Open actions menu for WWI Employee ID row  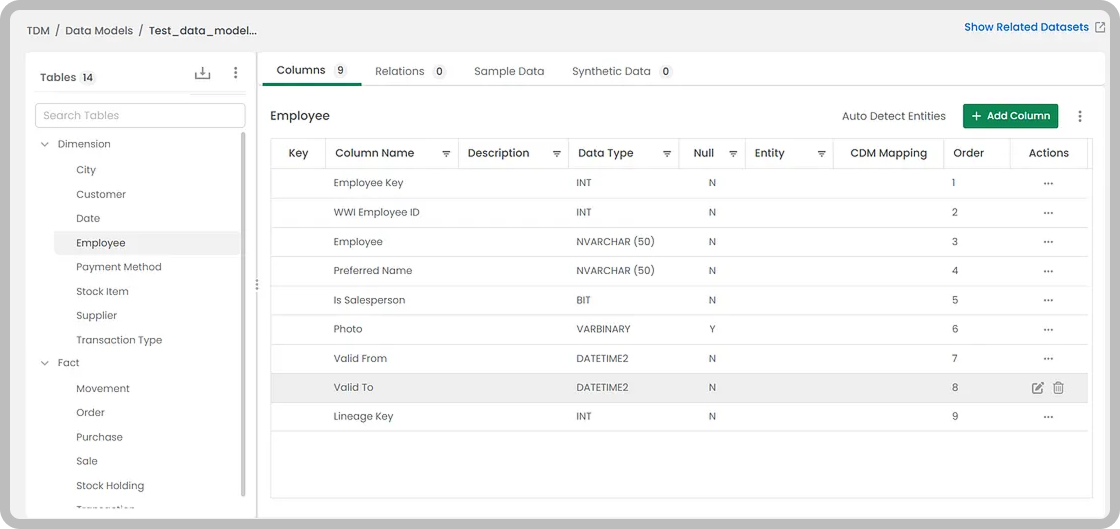(x=1048, y=213)
